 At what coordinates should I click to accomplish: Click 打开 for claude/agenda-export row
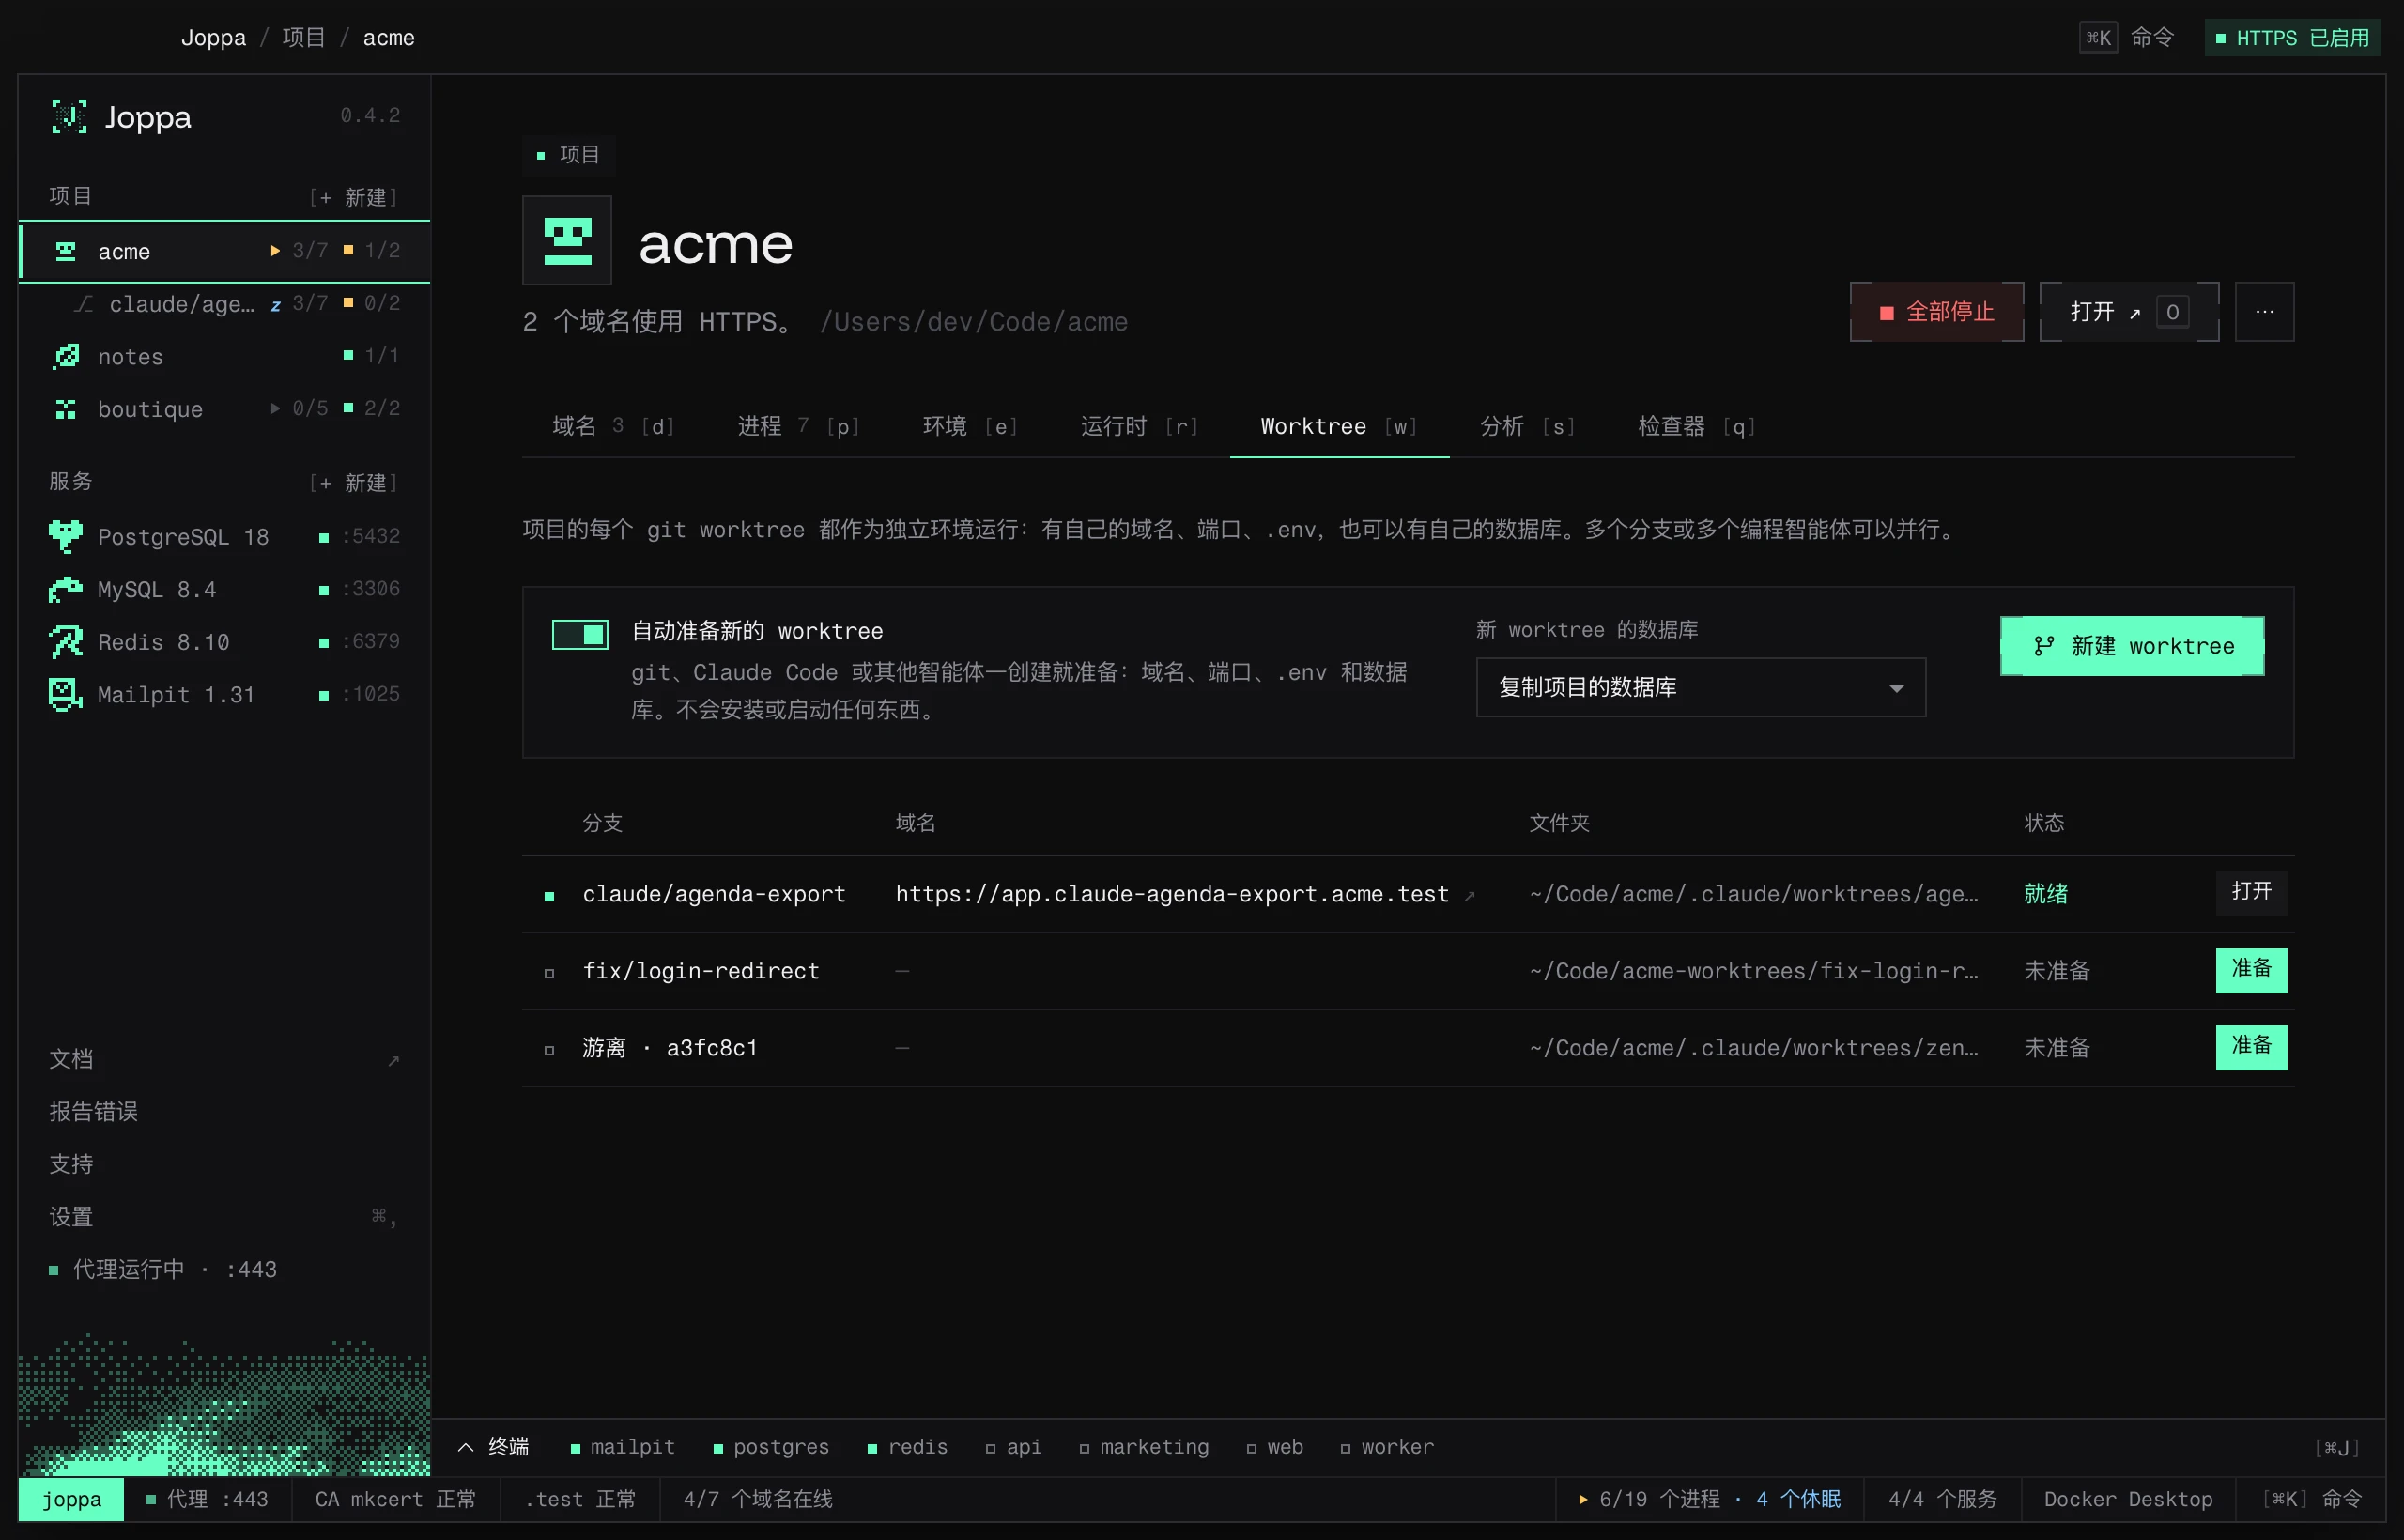click(2251, 892)
